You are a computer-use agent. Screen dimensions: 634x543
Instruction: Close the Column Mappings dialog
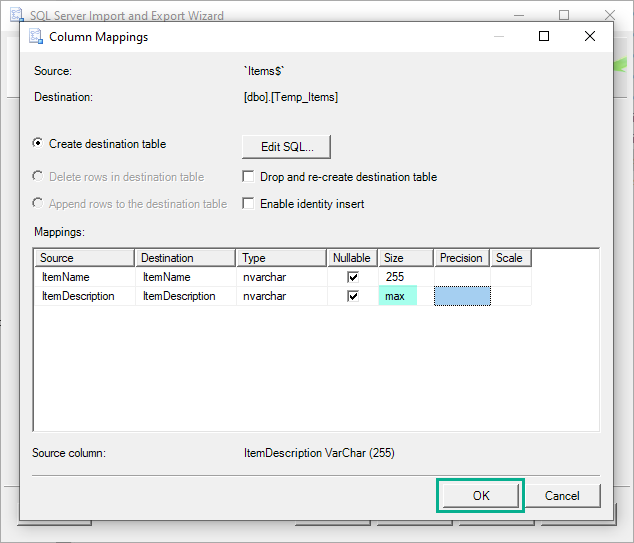point(590,37)
